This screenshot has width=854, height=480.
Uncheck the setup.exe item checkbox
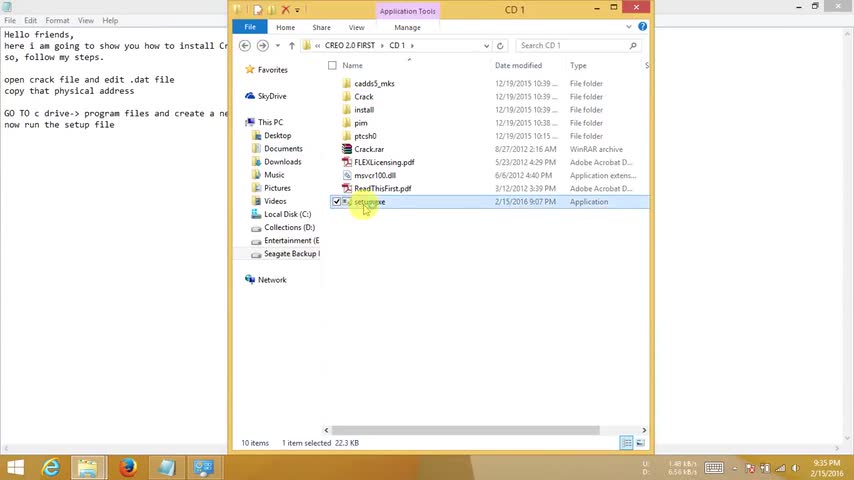[x=337, y=202]
